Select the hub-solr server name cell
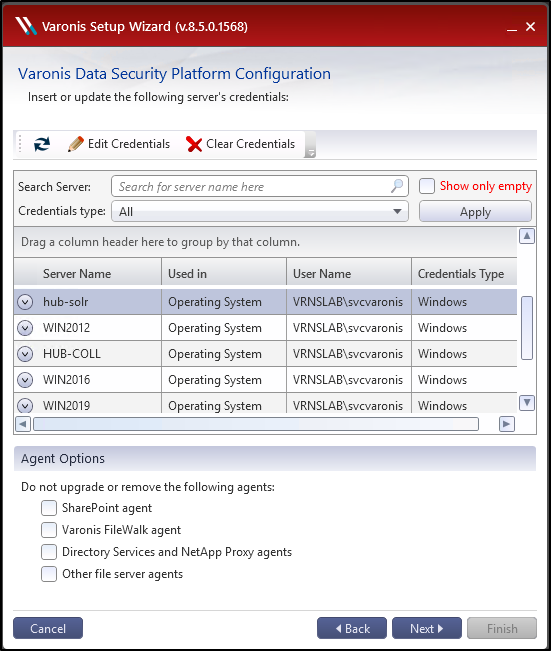Image resolution: width=551 pixels, height=651 pixels. [x=100, y=302]
